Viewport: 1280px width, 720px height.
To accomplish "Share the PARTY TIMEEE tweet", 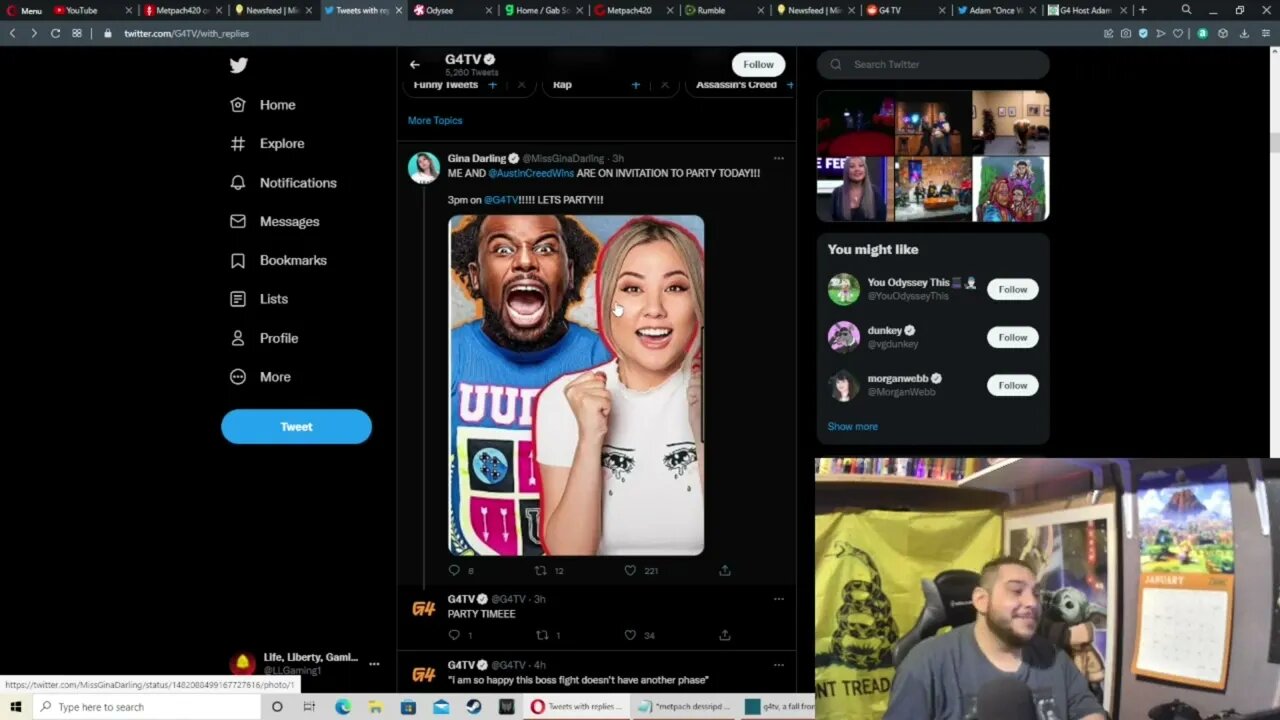I will (x=725, y=635).
